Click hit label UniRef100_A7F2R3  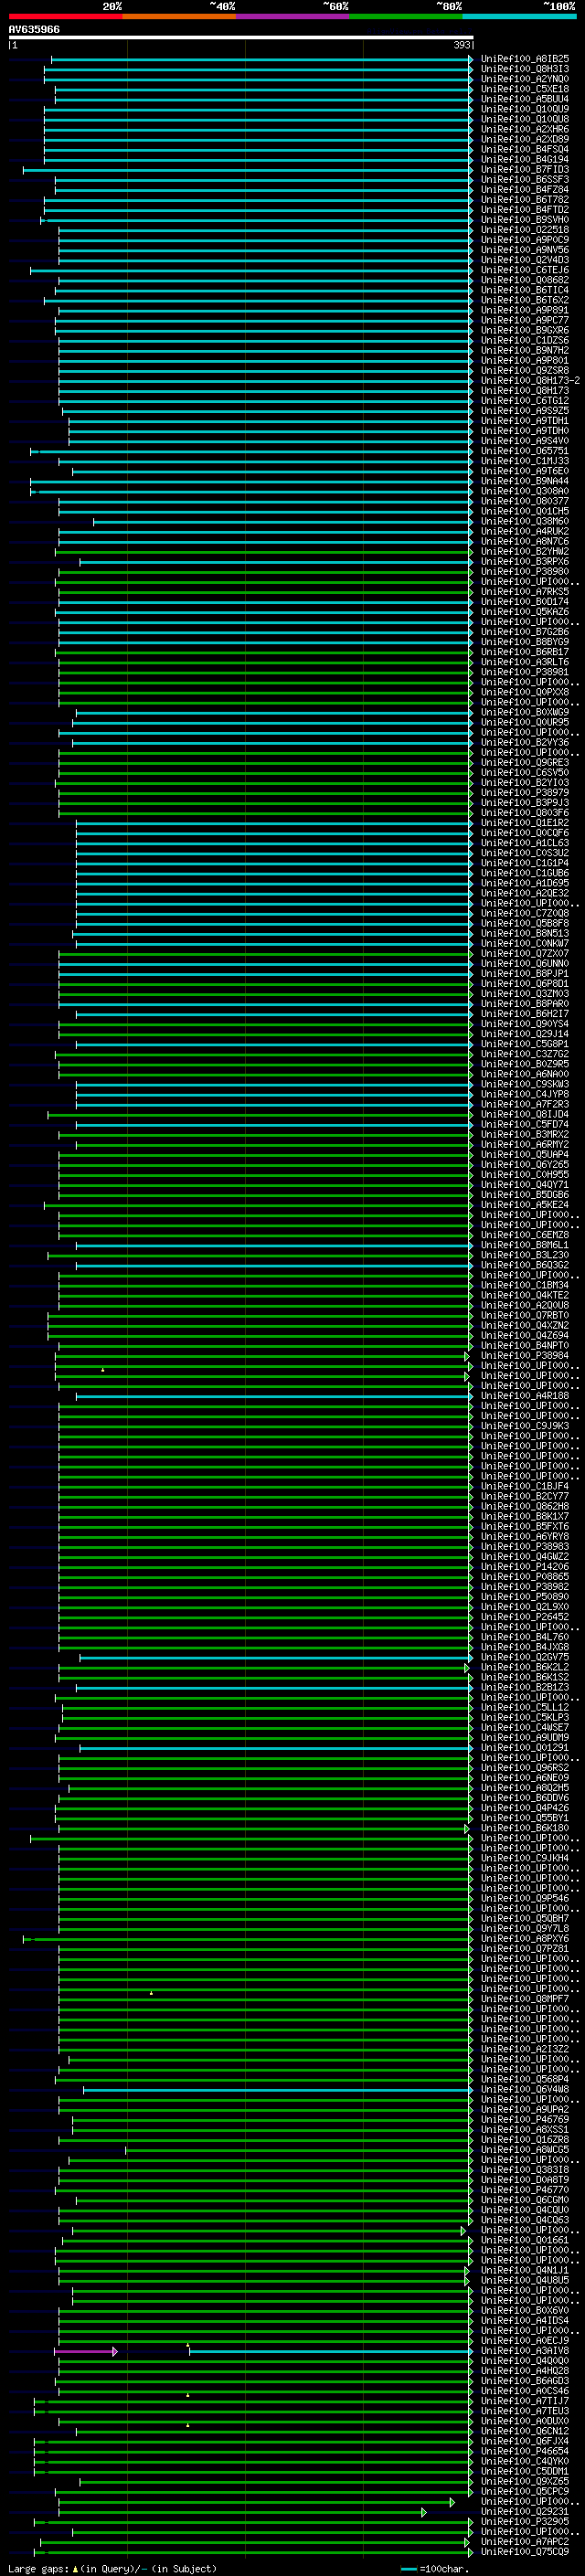[x=524, y=1105]
